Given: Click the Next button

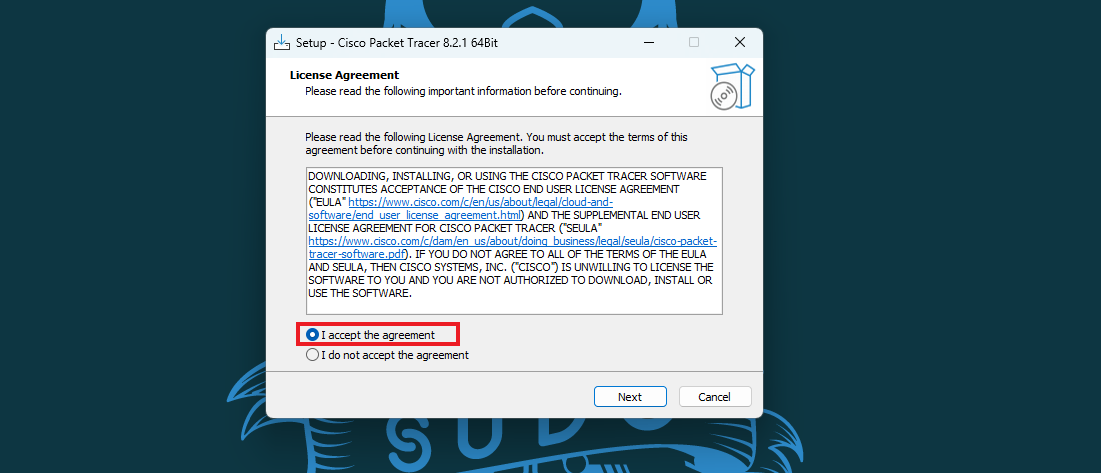Looking at the screenshot, I should tap(630, 397).
